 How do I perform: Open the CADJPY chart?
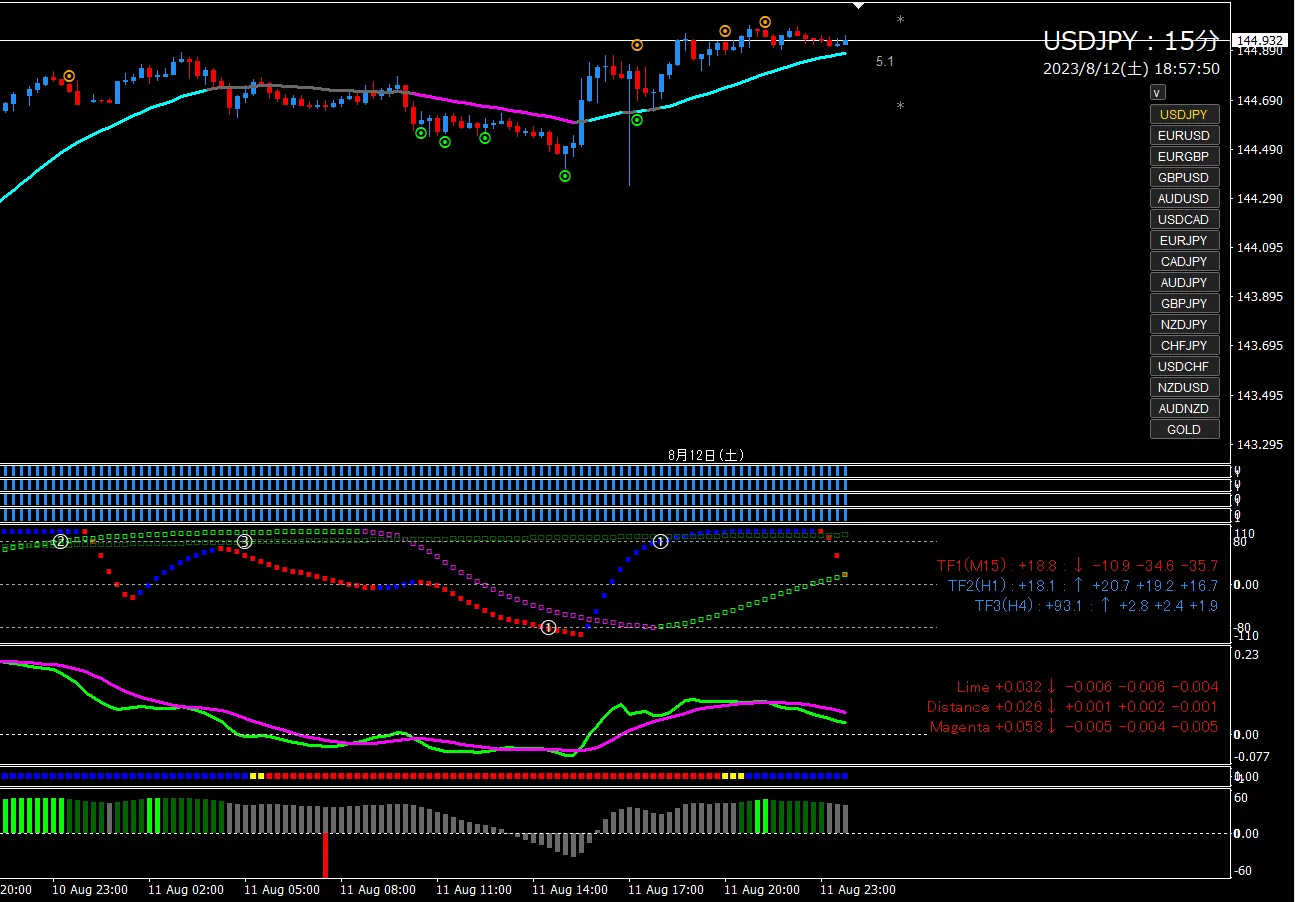[x=1184, y=262]
